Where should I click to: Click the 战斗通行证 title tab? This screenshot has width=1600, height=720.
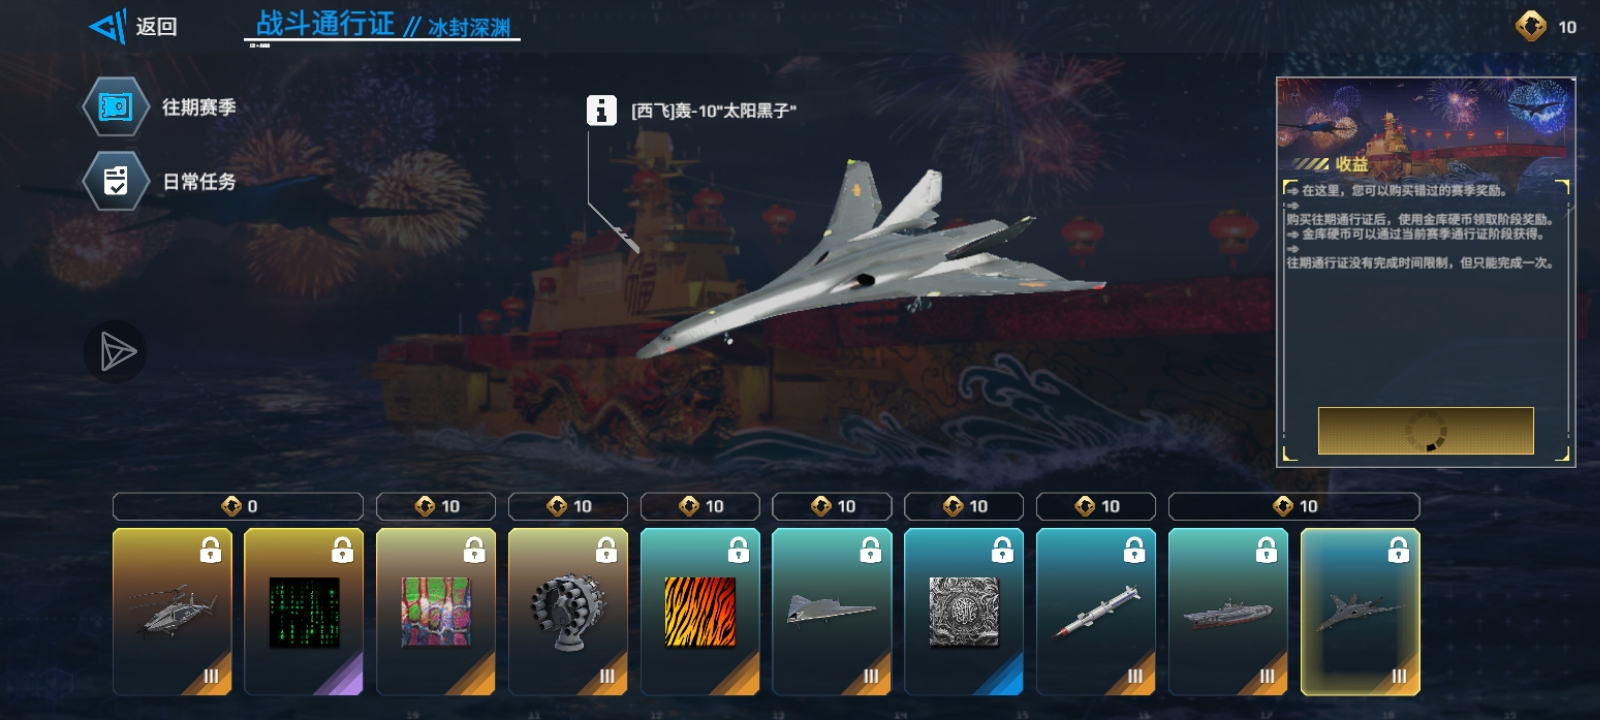[x=325, y=24]
